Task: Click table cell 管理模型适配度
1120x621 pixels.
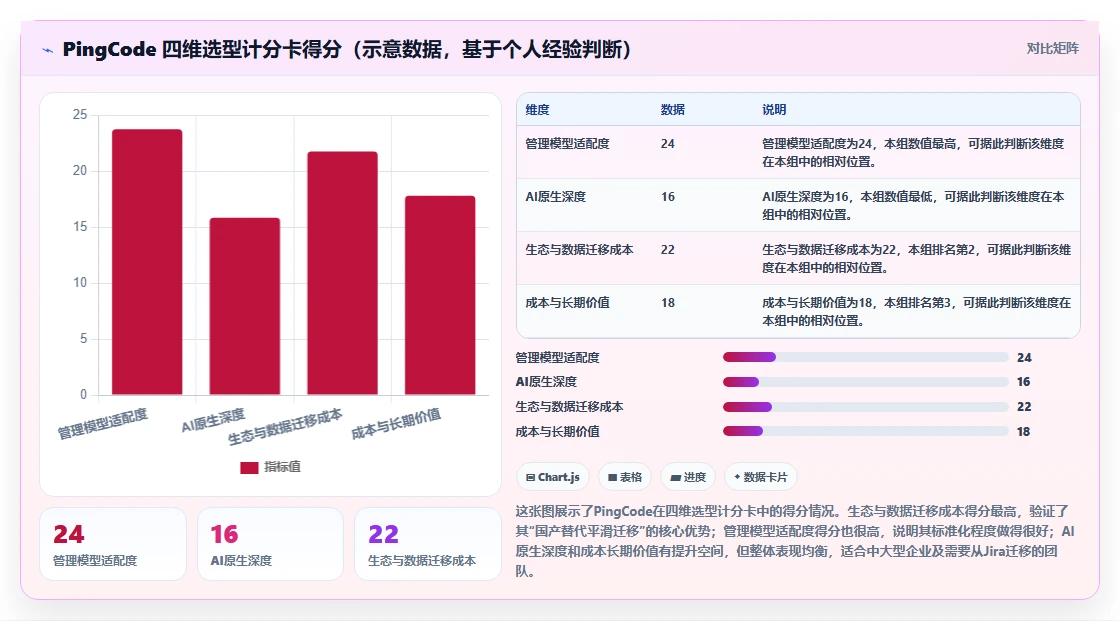Action: coord(567,144)
